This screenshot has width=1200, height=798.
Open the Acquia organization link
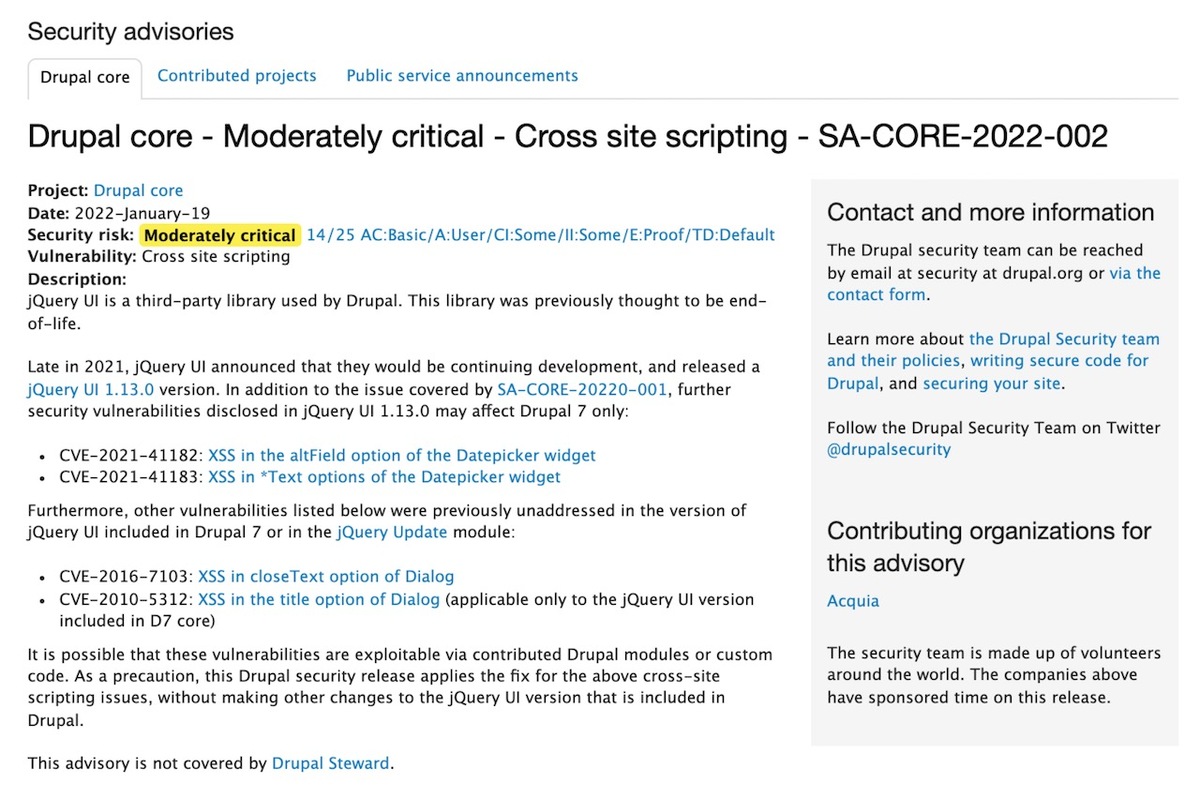point(853,601)
